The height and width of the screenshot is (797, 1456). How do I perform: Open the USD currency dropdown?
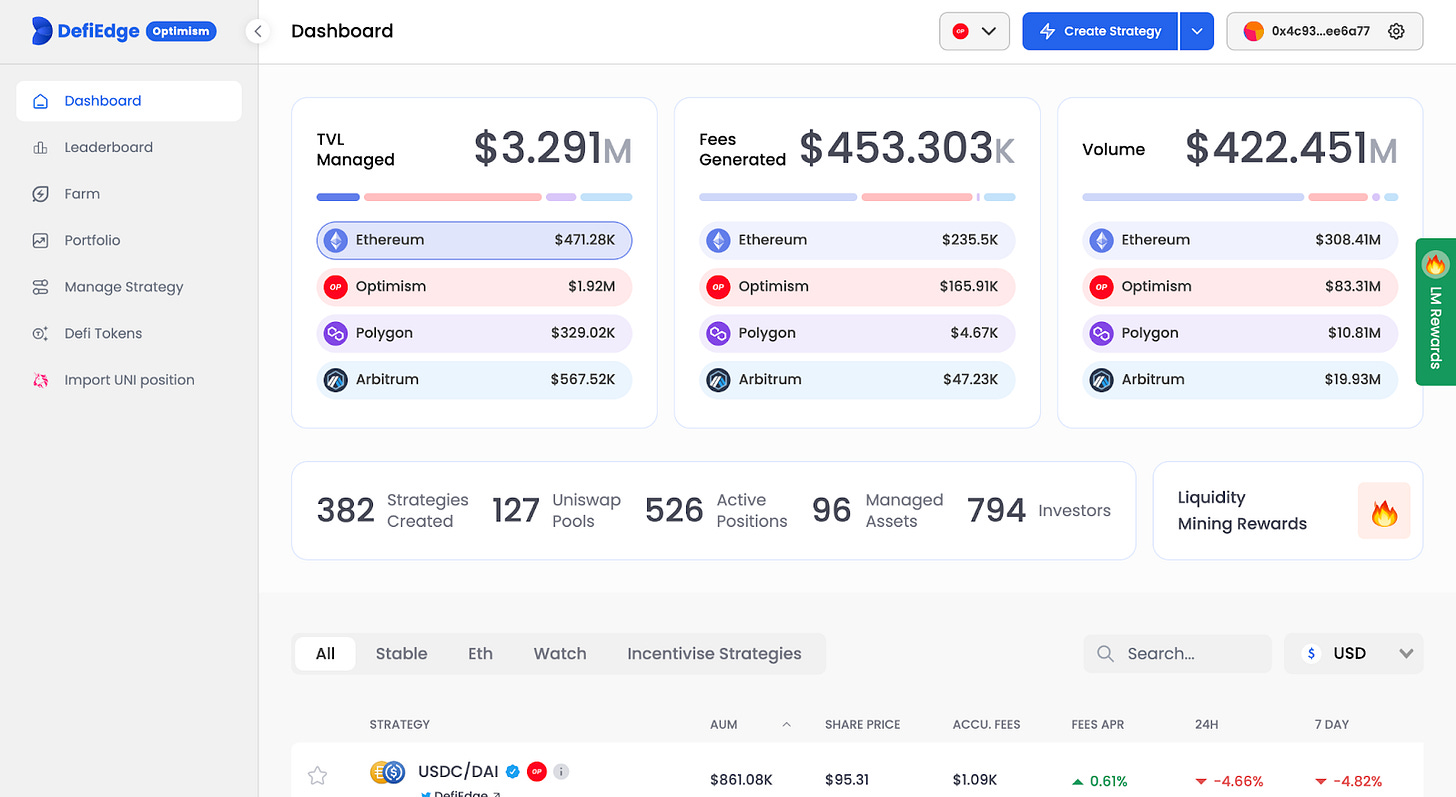point(1354,654)
